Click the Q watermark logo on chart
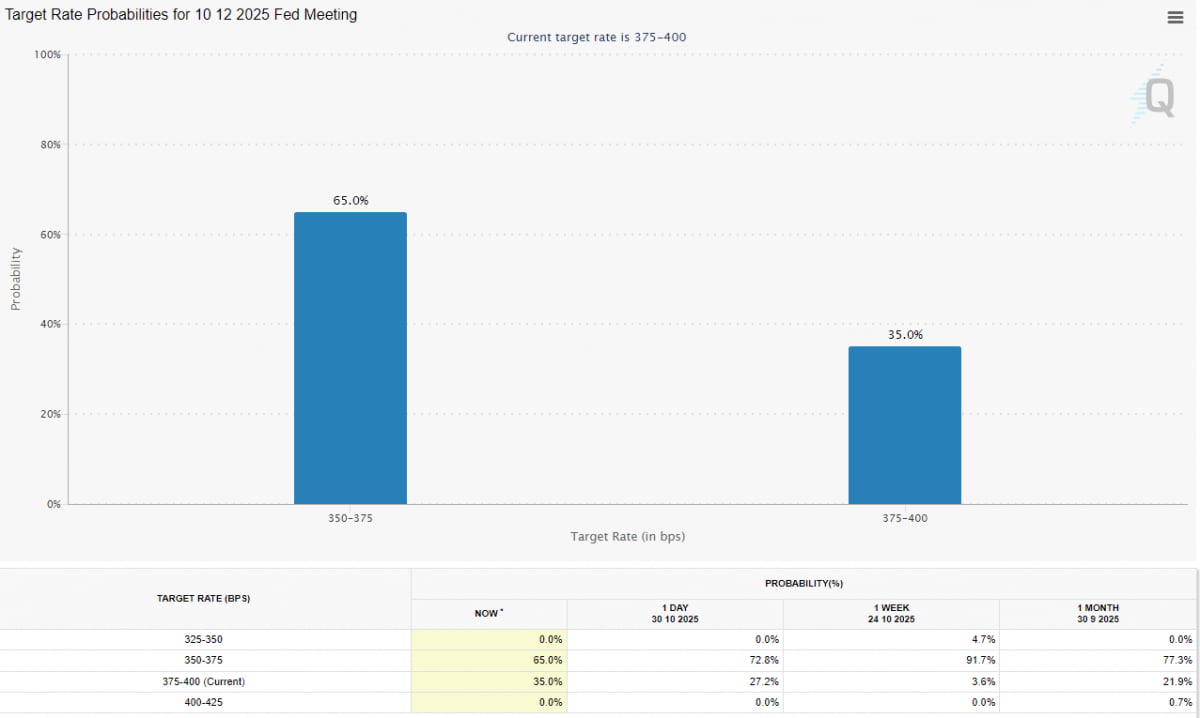This screenshot has width=1200, height=718. pos(1158,98)
